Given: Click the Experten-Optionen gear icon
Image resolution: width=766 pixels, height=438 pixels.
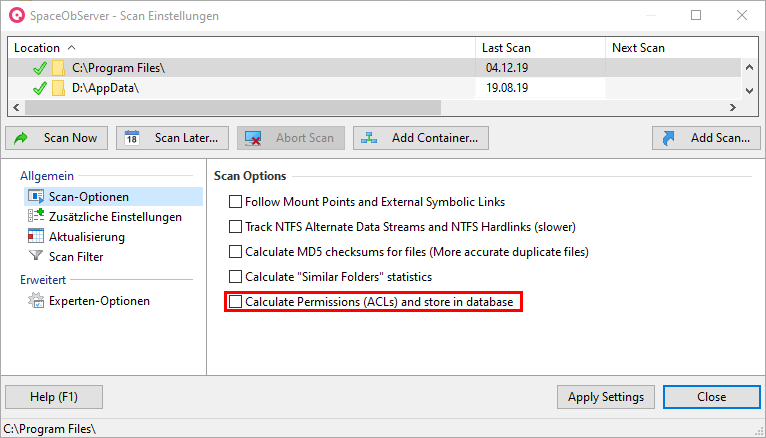Looking at the screenshot, I should 36,300.
